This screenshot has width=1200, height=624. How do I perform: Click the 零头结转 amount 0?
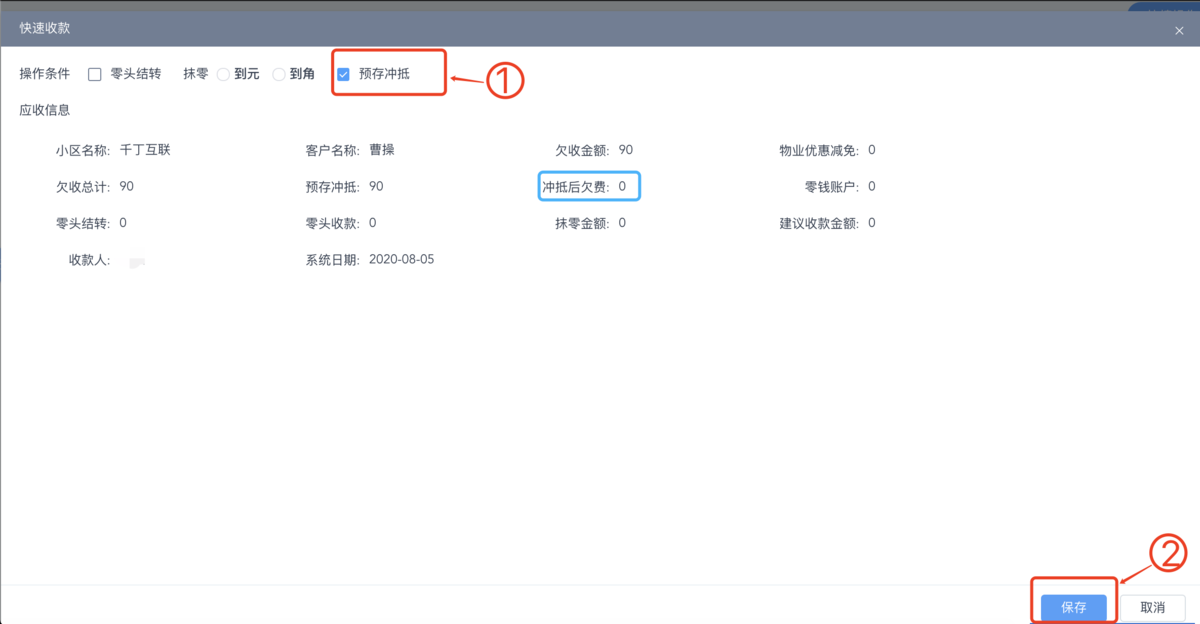pyautogui.click(x=123, y=223)
